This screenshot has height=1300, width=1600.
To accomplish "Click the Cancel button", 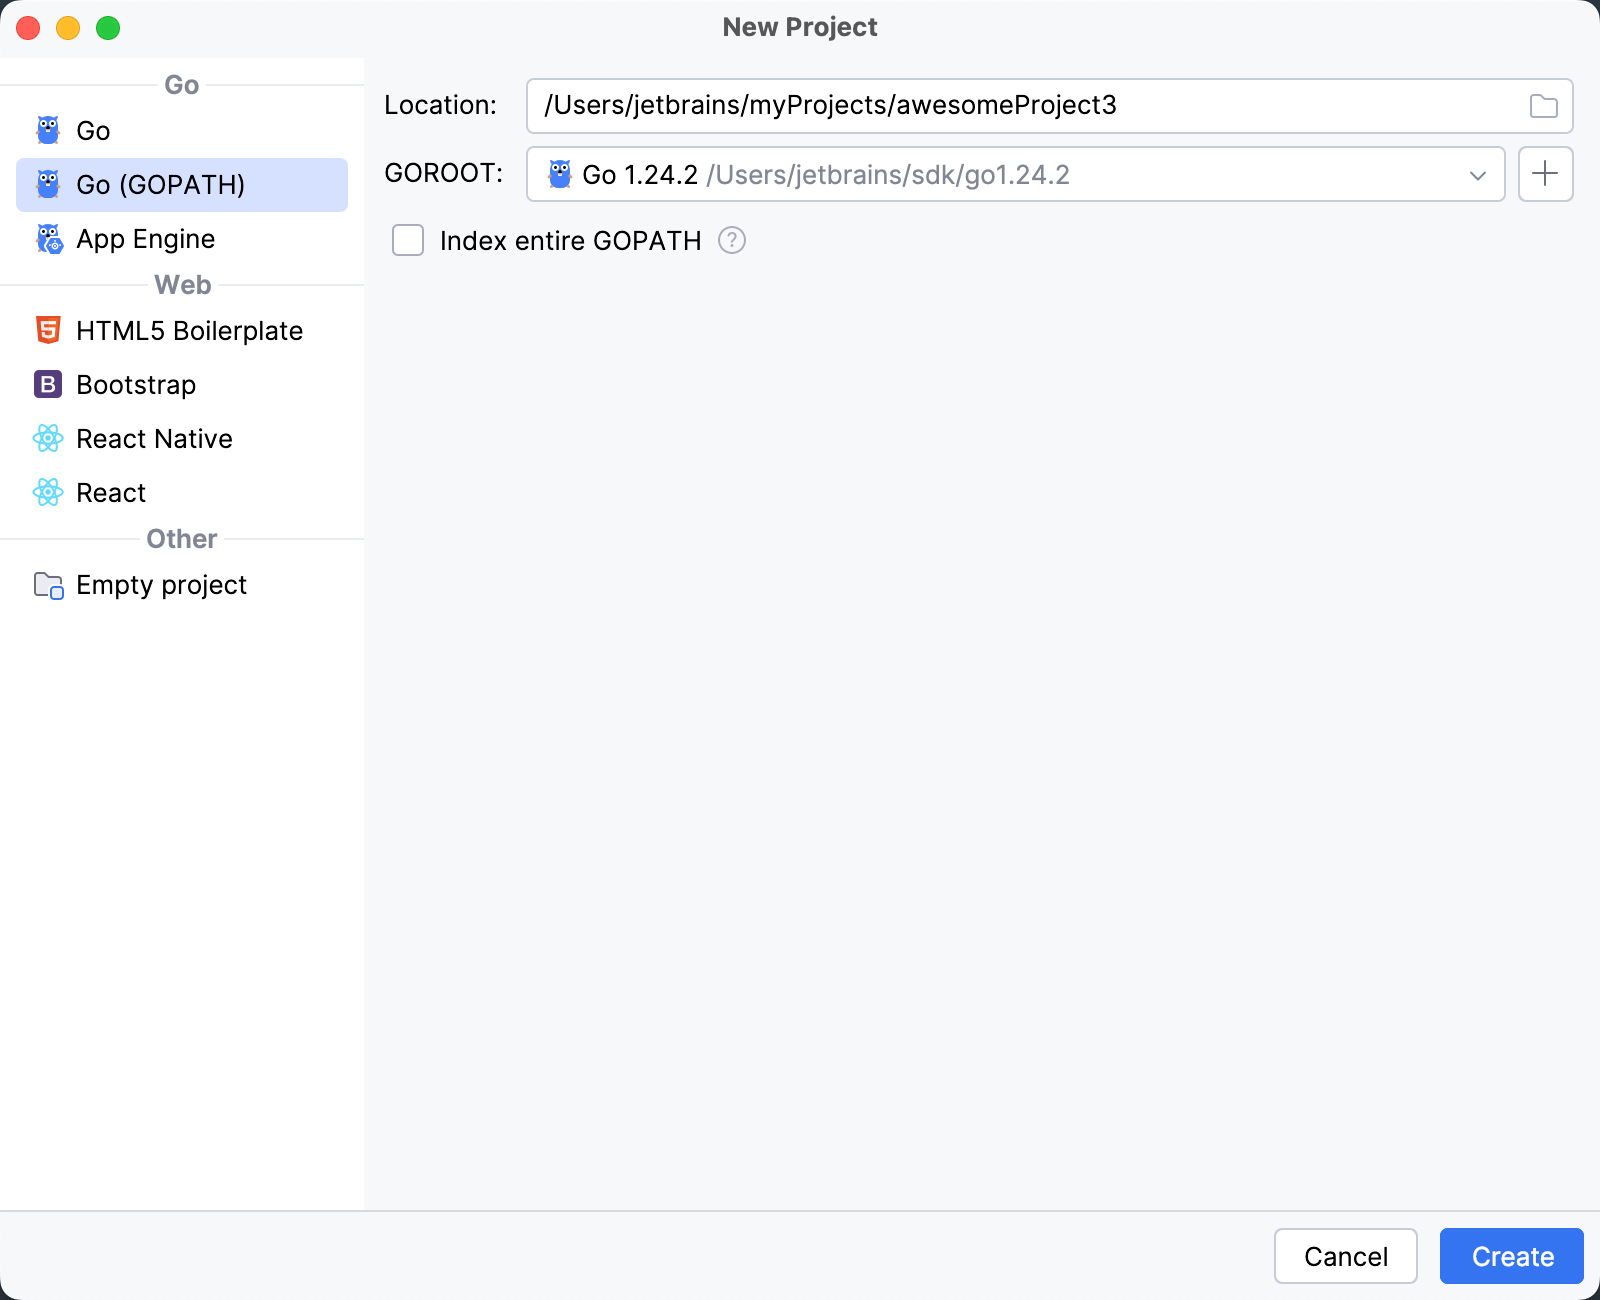I will pos(1346,1256).
